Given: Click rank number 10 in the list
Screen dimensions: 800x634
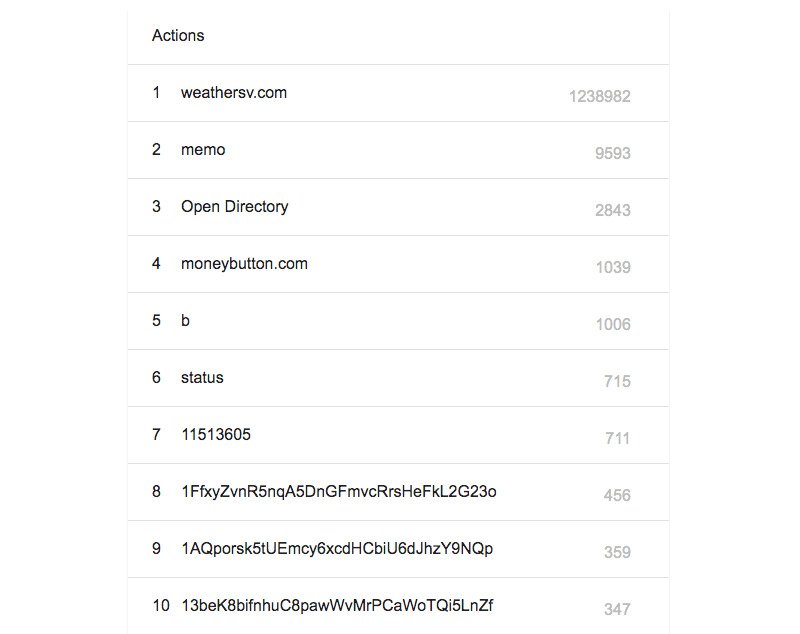Looking at the screenshot, I should 161,606.
